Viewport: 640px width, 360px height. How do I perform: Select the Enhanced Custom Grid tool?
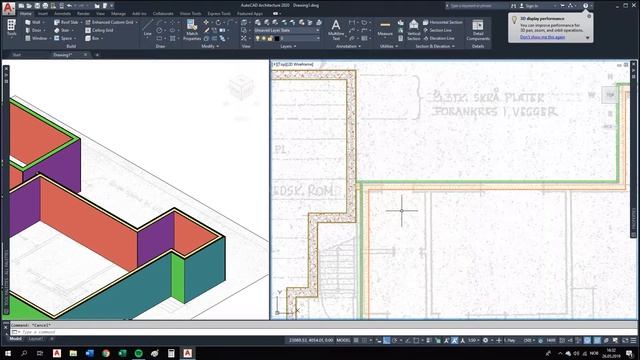(109, 22)
